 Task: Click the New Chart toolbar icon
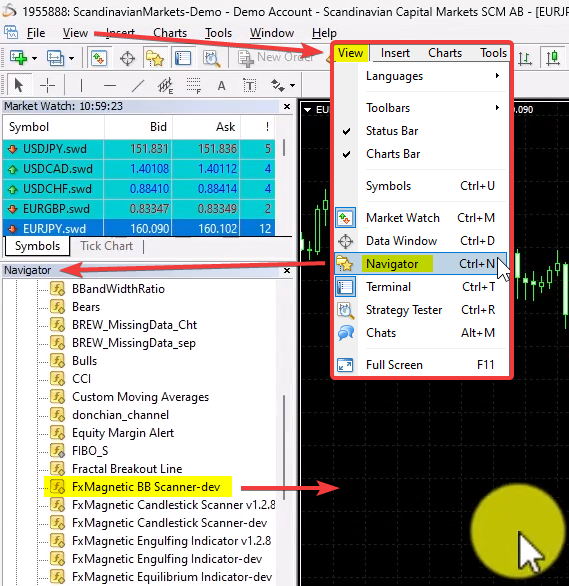(x=18, y=58)
